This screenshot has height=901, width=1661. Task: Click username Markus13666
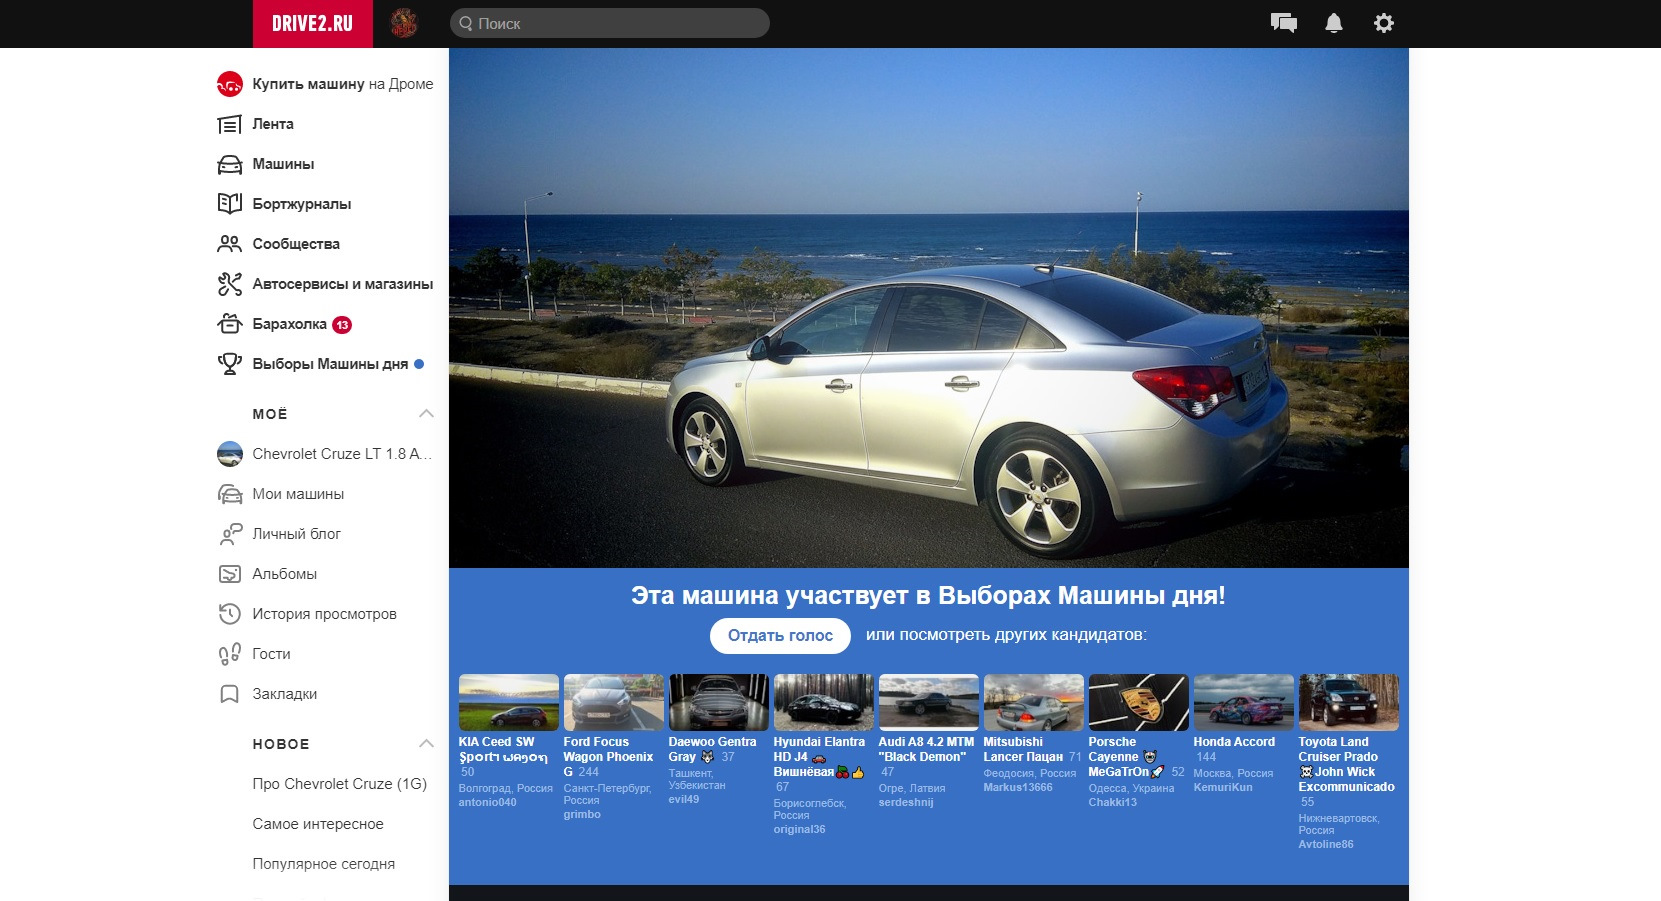click(x=1018, y=787)
